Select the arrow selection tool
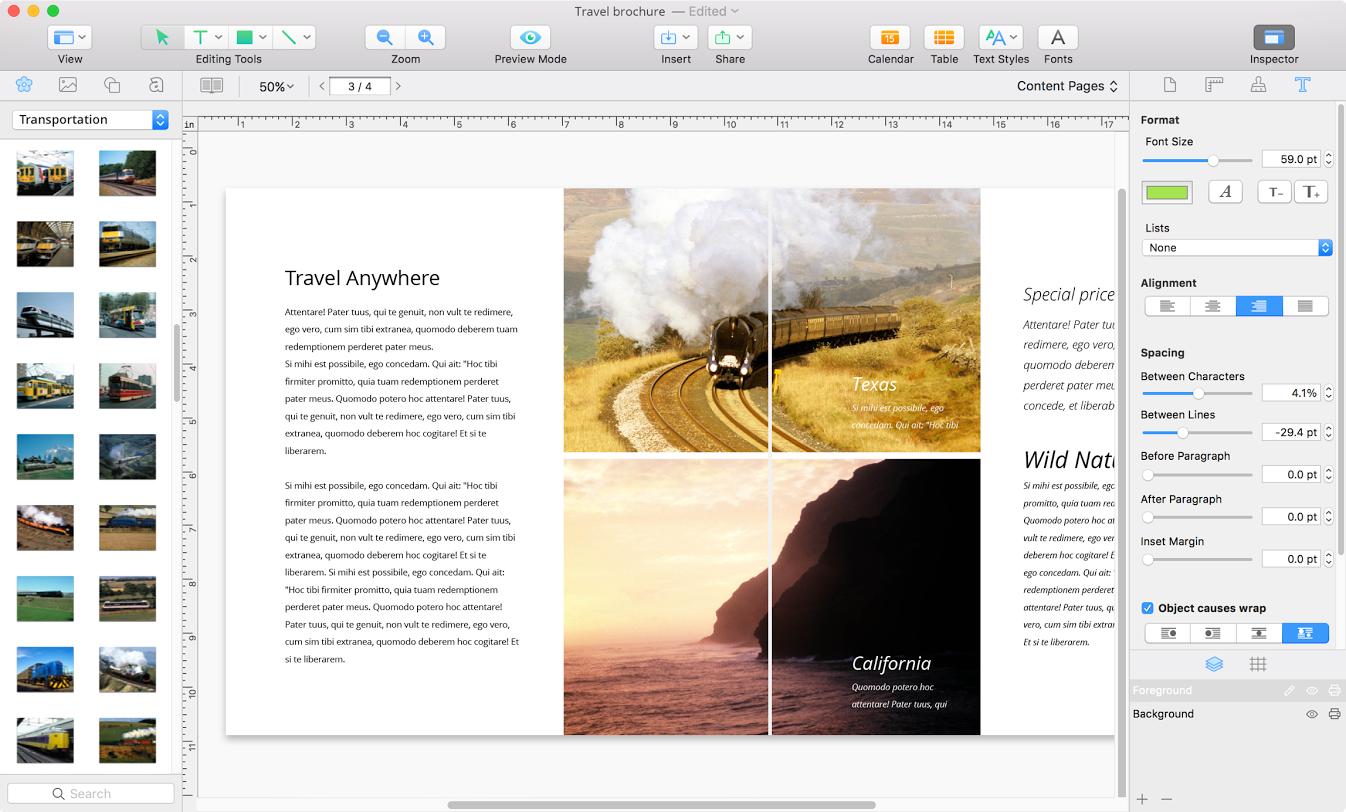1346x812 pixels. pyautogui.click(x=162, y=38)
